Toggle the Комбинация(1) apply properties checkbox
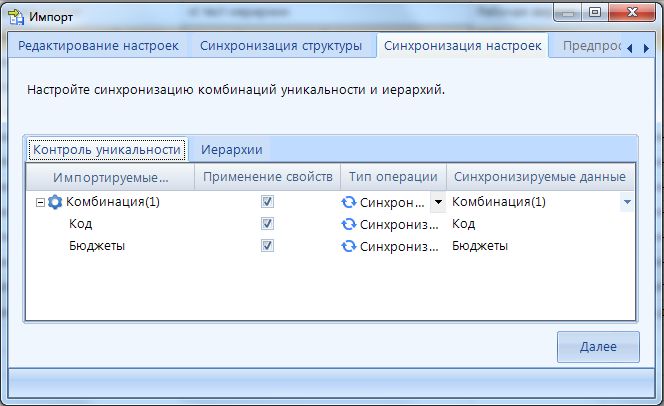This screenshot has height=406, width=664. tap(267, 202)
